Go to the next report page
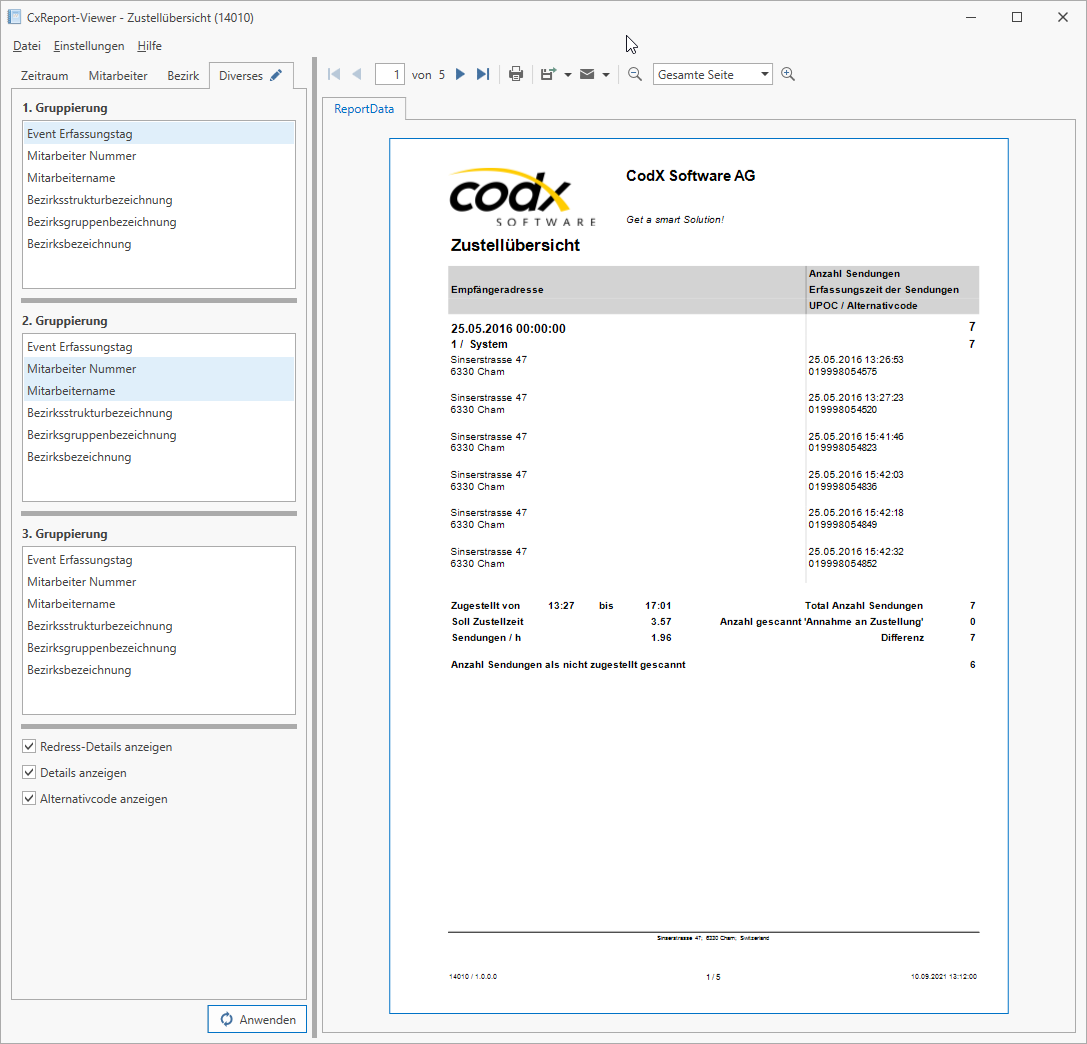 pyautogui.click(x=460, y=74)
